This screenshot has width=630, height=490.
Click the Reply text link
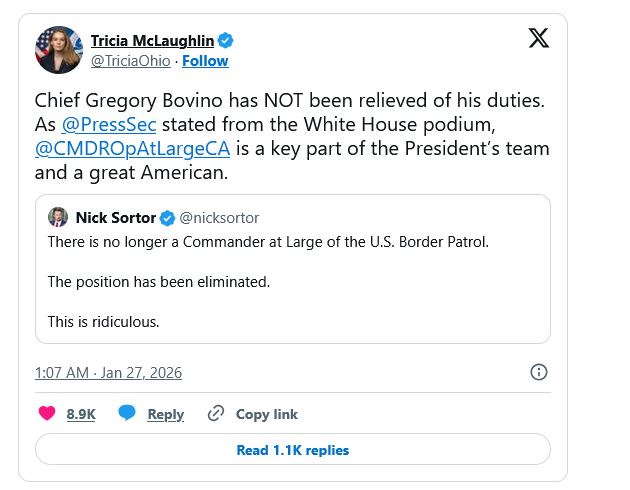[x=165, y=414]
